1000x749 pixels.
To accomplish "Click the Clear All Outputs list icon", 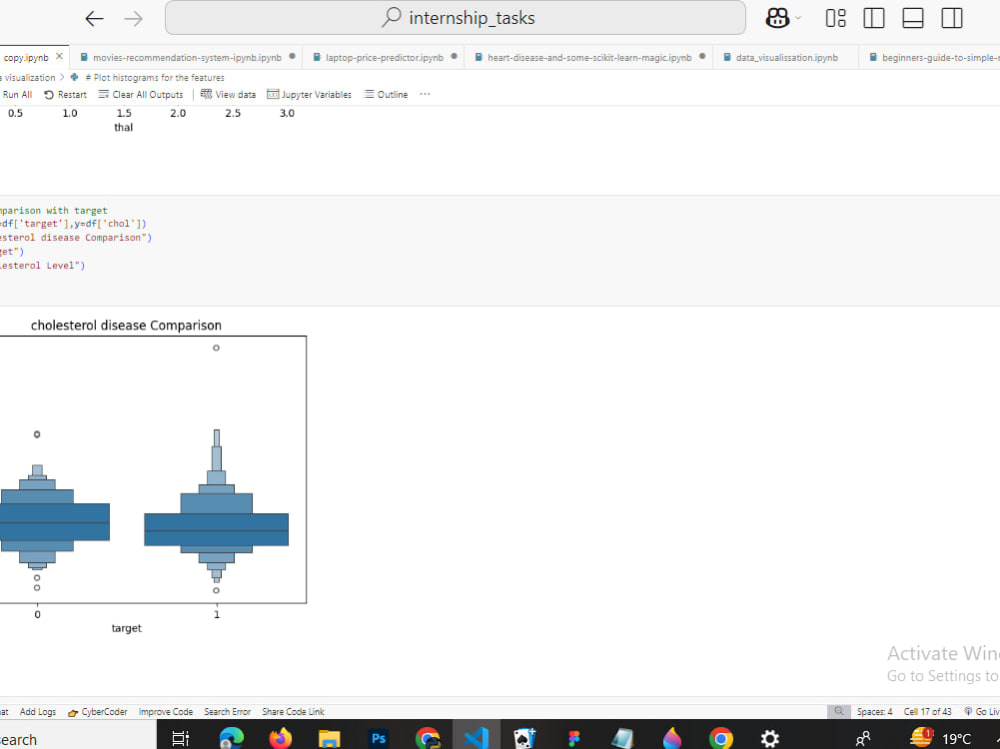I will [x=103, y=94].
